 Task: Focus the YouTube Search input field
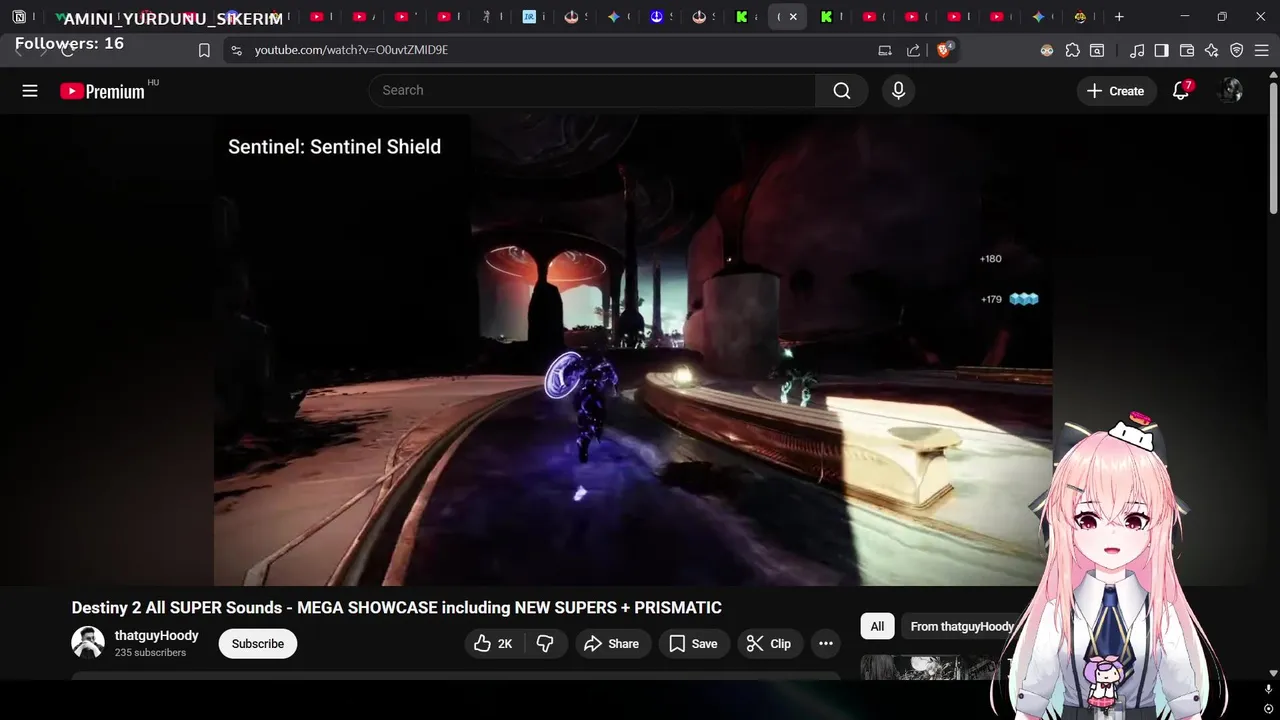tap(592, 91)
